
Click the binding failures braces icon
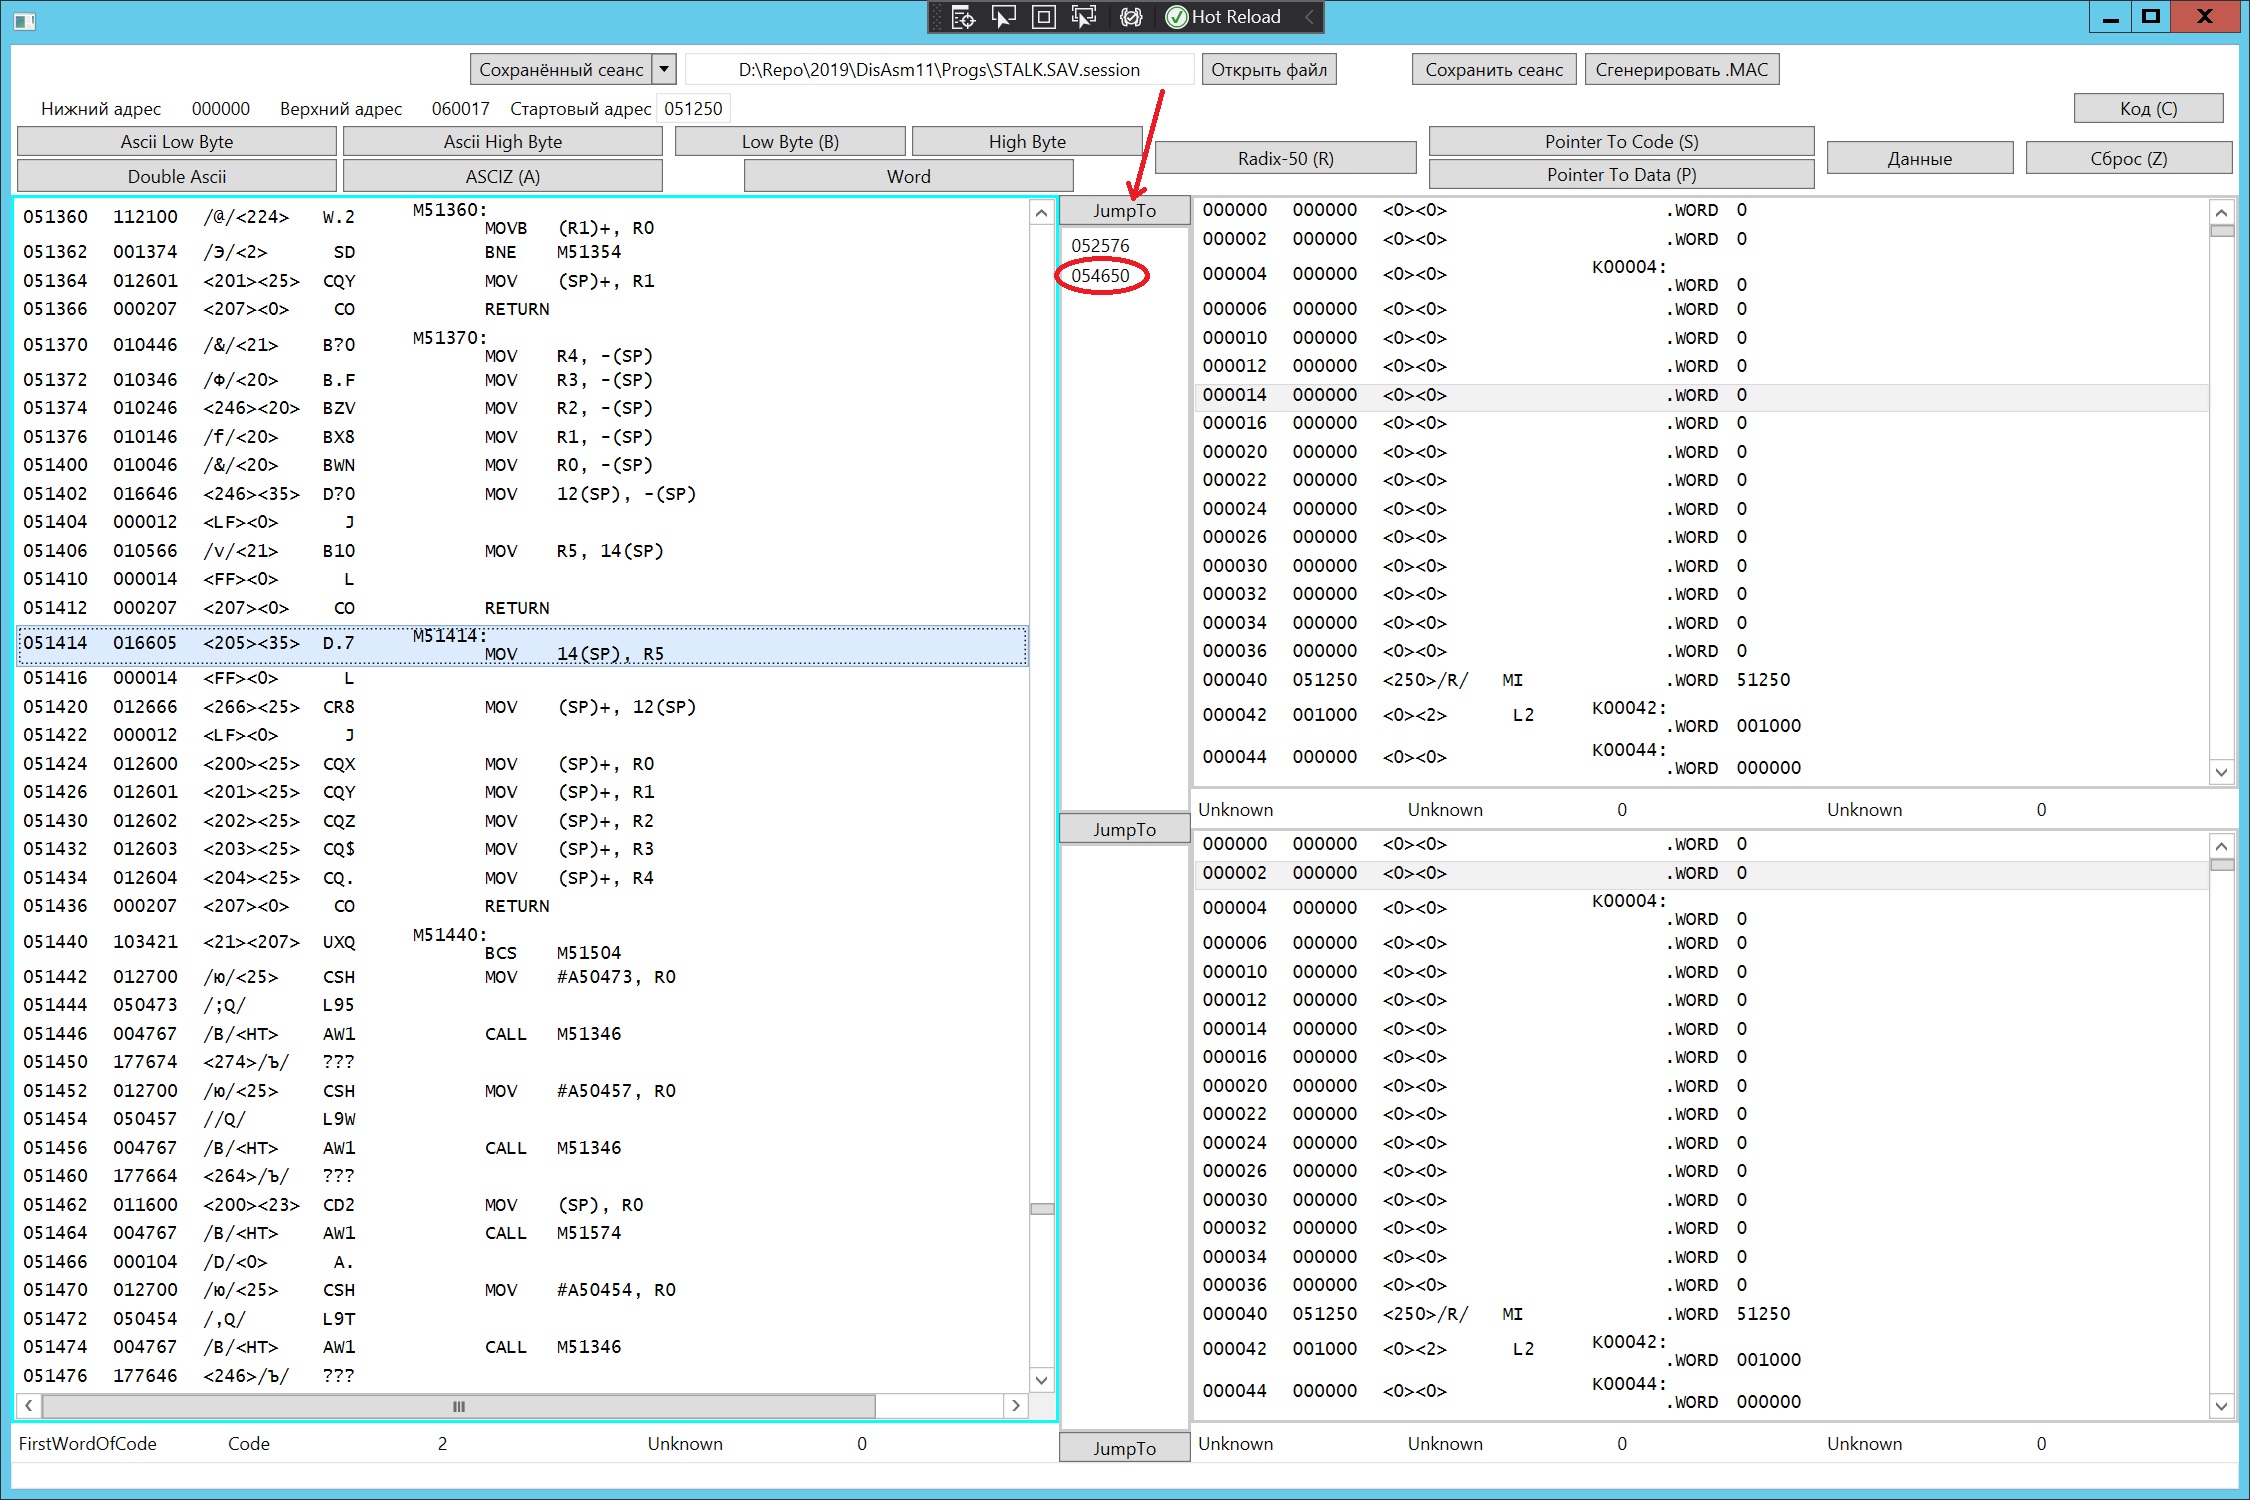(x=1131, y=17)
